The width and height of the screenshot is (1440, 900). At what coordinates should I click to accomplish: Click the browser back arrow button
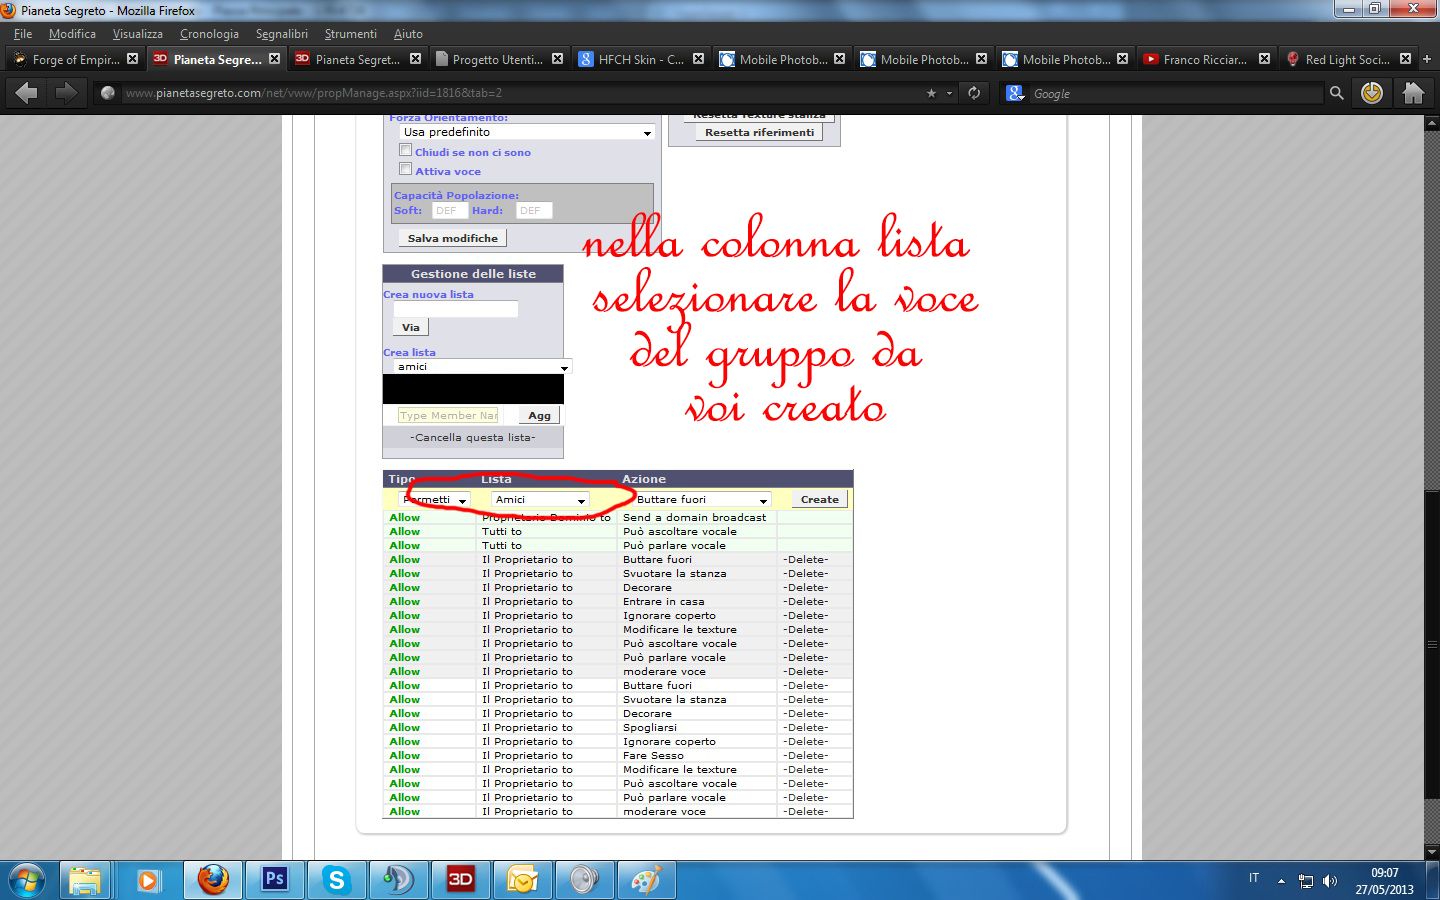click(x=27, y=93)
